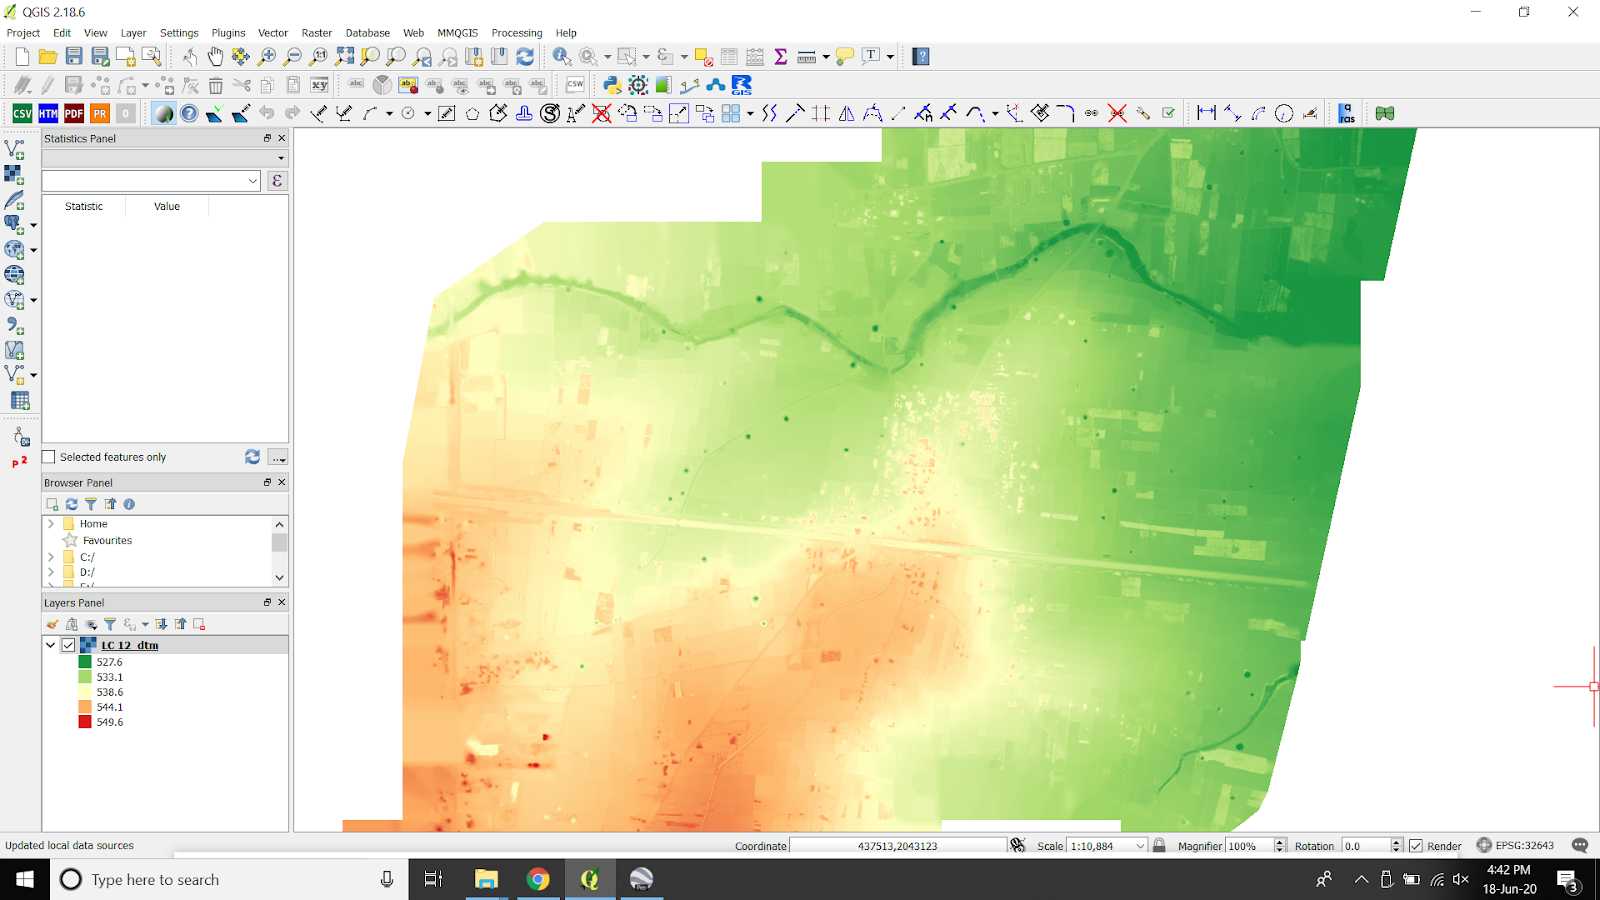Click the EPSG:32643 CRS button
The height and width of the screenshot is (900, 1600).
(x=1515, y=845)
